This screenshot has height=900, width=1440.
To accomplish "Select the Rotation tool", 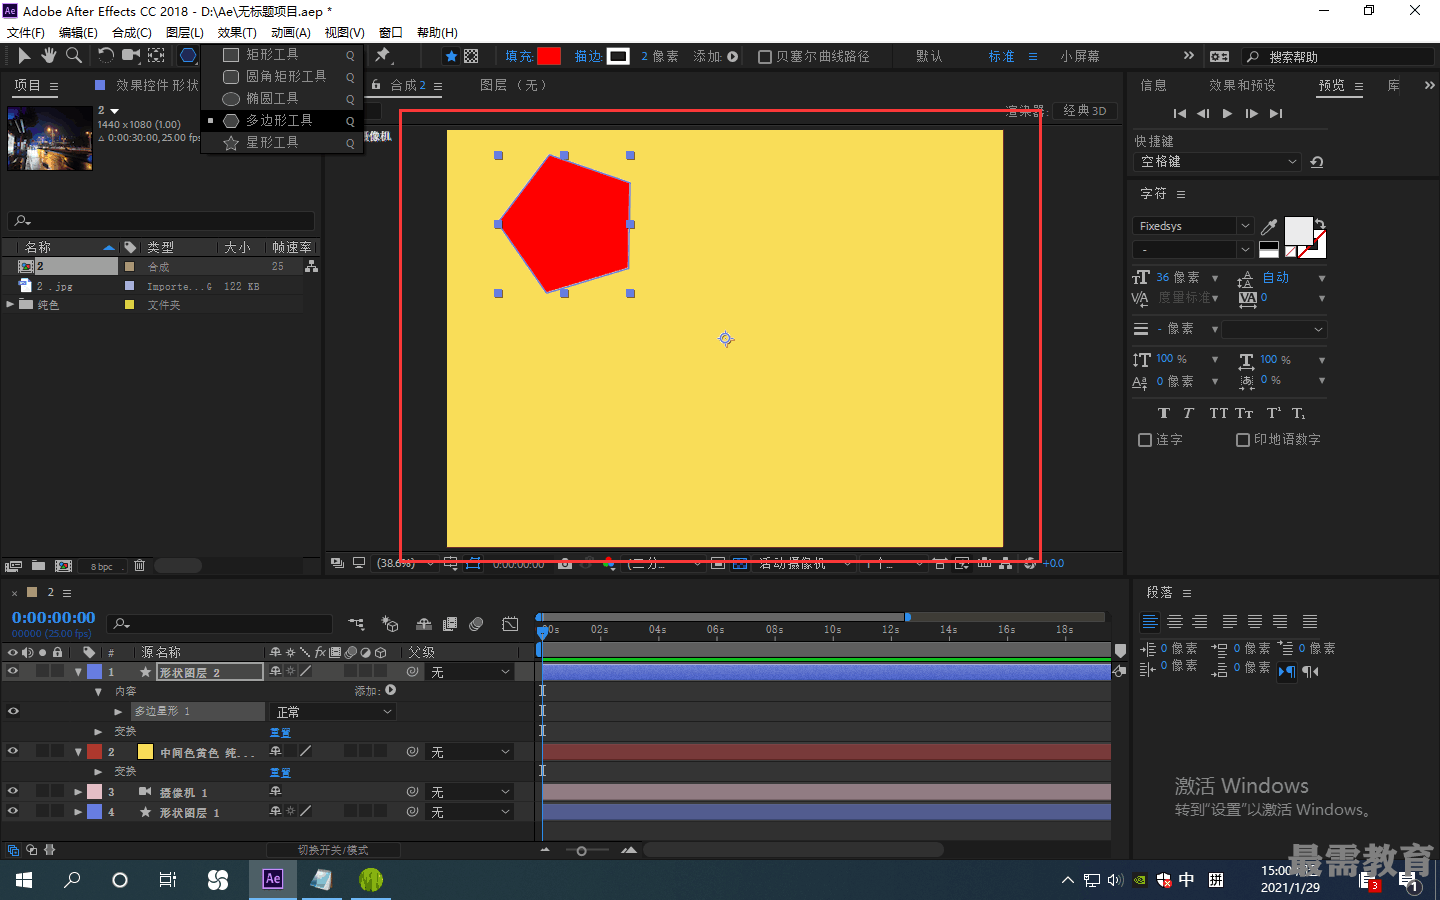I will 105,56.
